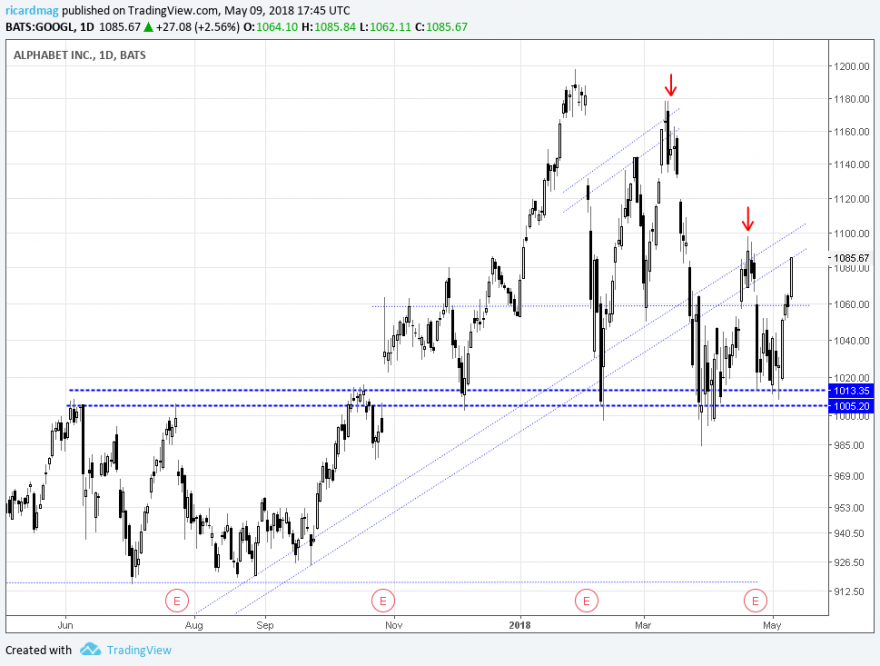This screenshot has width=880, height=666.
Task: Select the BATS:GOOGL ticker symbol
Action: (x=39, y=27)
